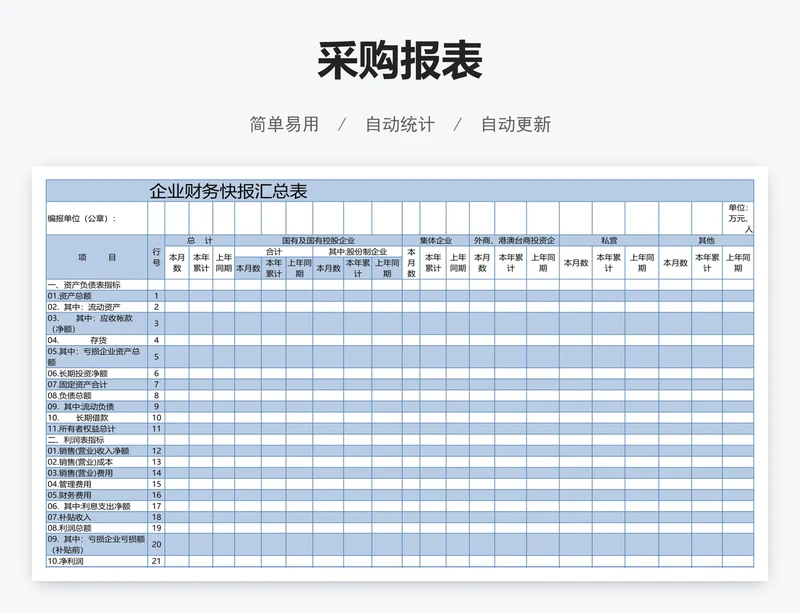Click 上年同期 header under 总计

point(223,263)
